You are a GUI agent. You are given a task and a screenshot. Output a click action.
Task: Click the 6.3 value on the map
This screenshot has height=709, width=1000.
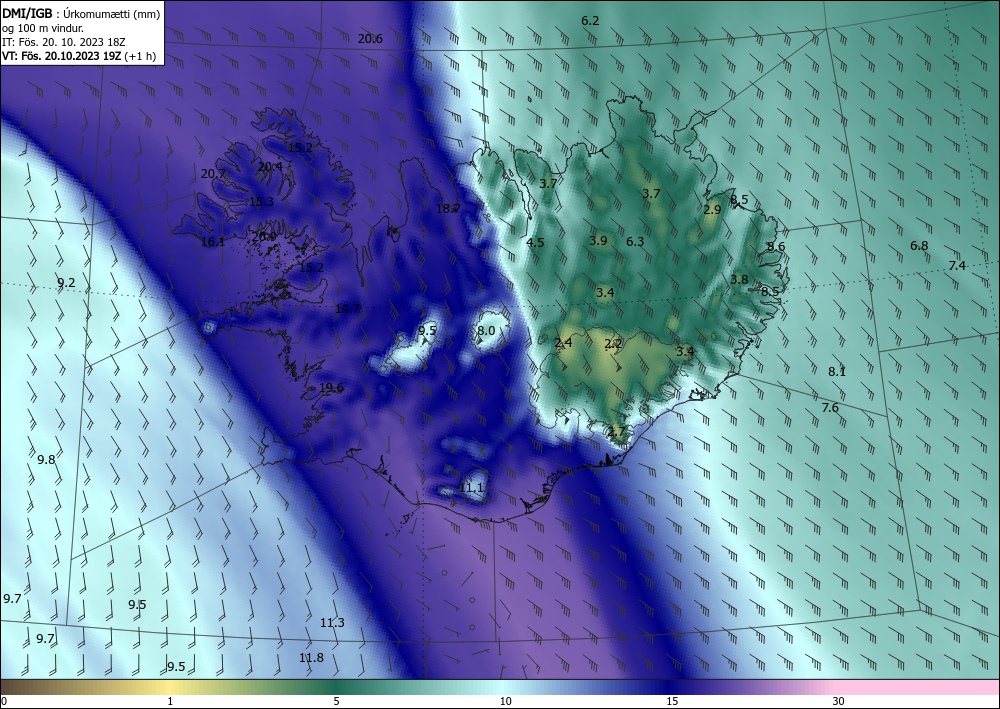tap(635, 242)
